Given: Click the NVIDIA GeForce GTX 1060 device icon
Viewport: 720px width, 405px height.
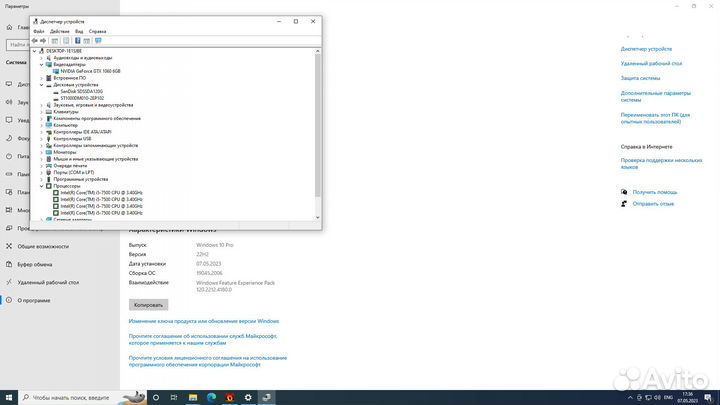Looking at the screenshot, I should pyautogui.click(x=56, y=71).
